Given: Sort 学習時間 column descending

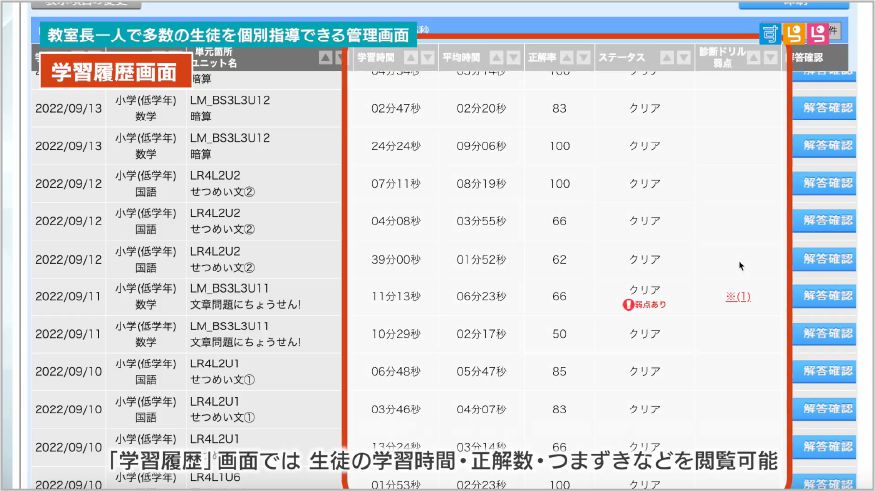Looking at the screenshot, I should [x=428, y=58].
